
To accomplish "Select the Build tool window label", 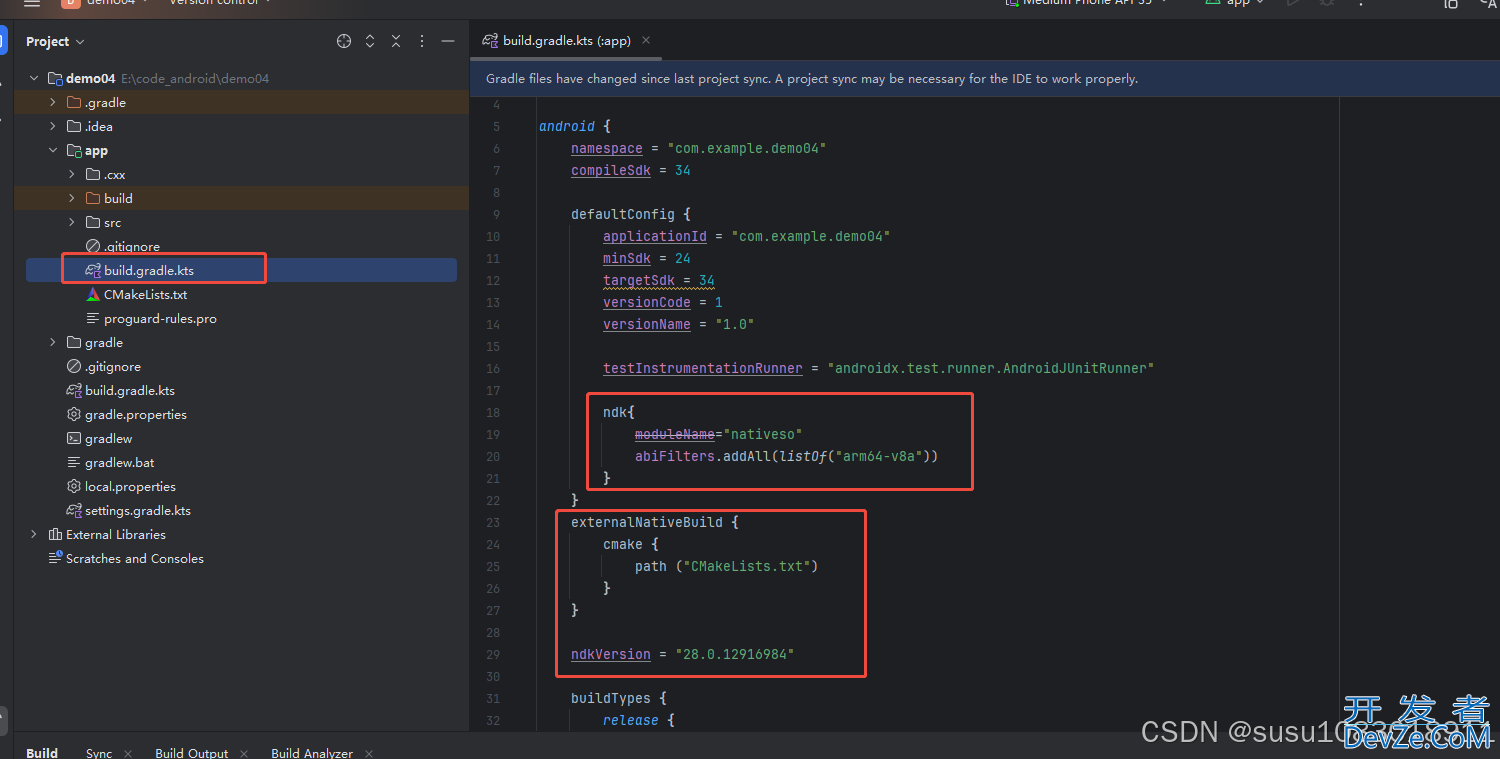I will point(42,753).
